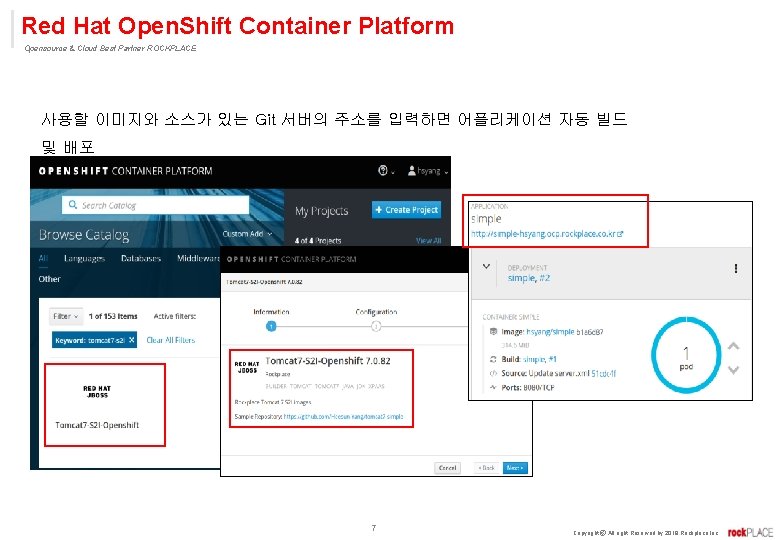Click the View All projects link
The height and width of the screenshot is (540, 780).
point(428,241)
